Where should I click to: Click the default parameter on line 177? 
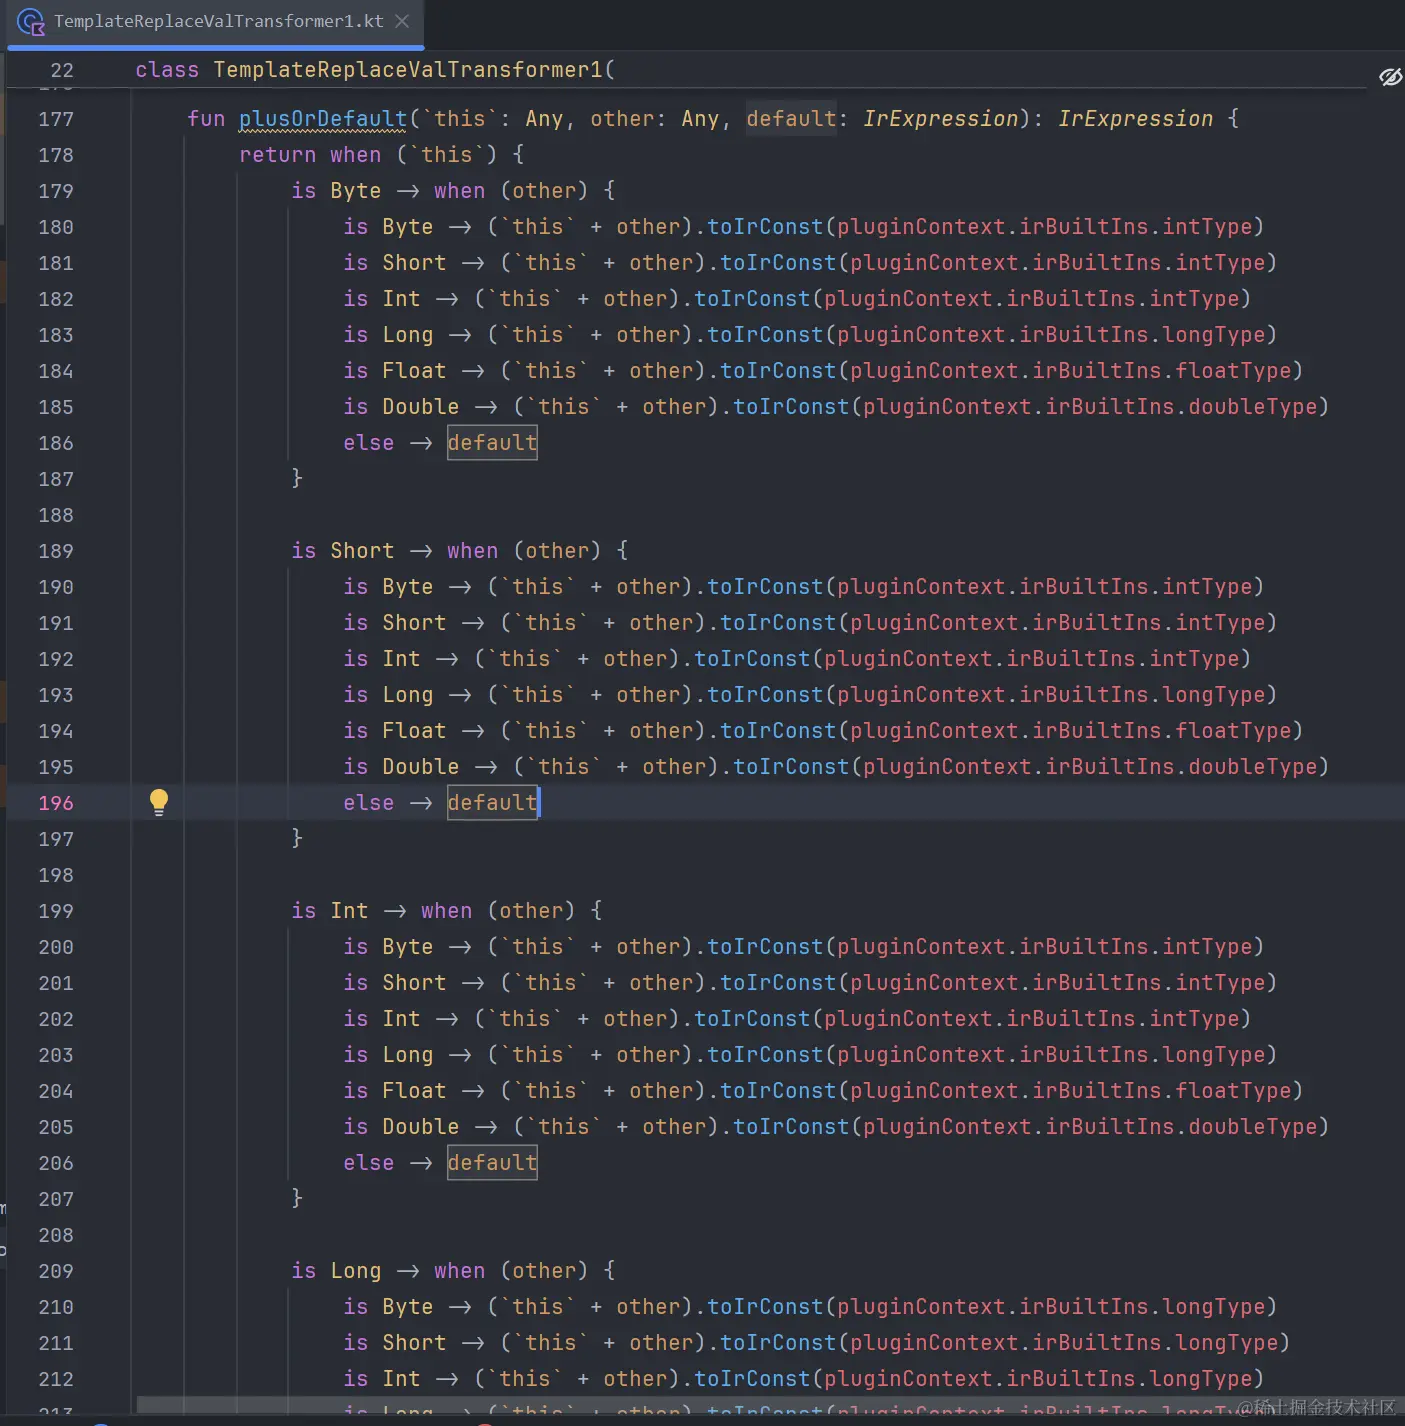pyautogui.click(x=791, y=118)
